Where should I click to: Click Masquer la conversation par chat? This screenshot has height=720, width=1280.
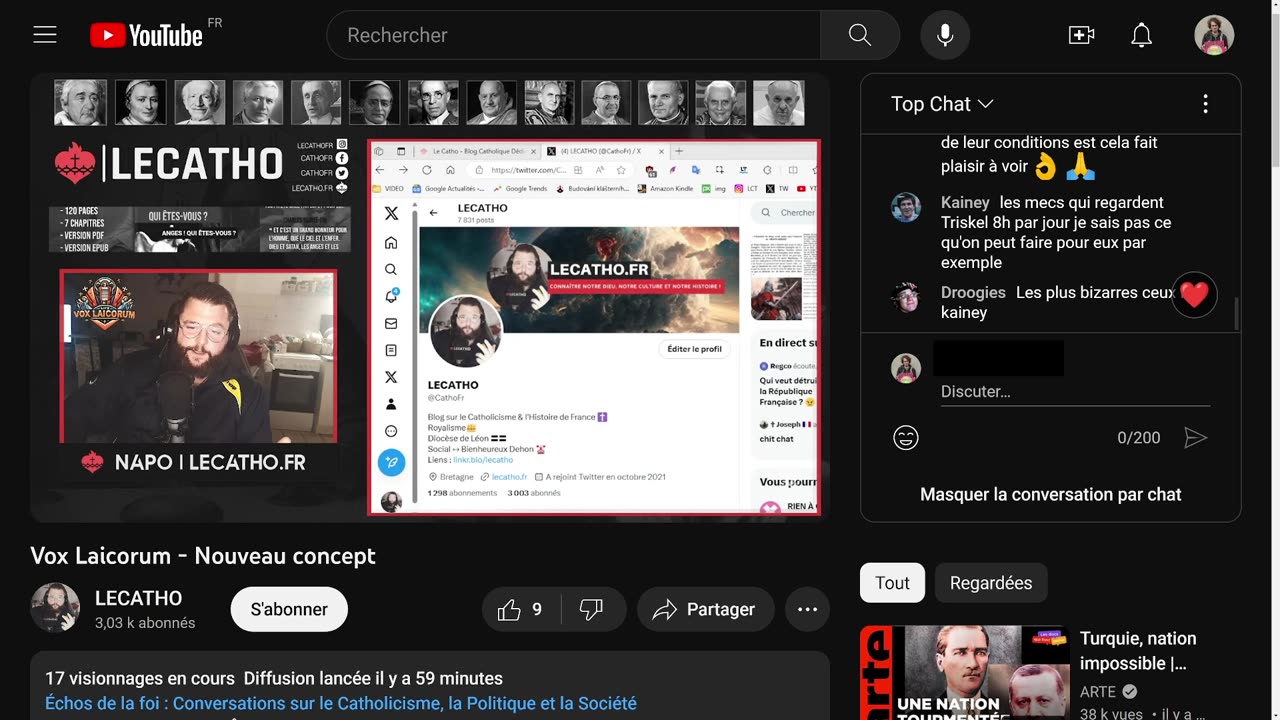[x=1051, y=494]
